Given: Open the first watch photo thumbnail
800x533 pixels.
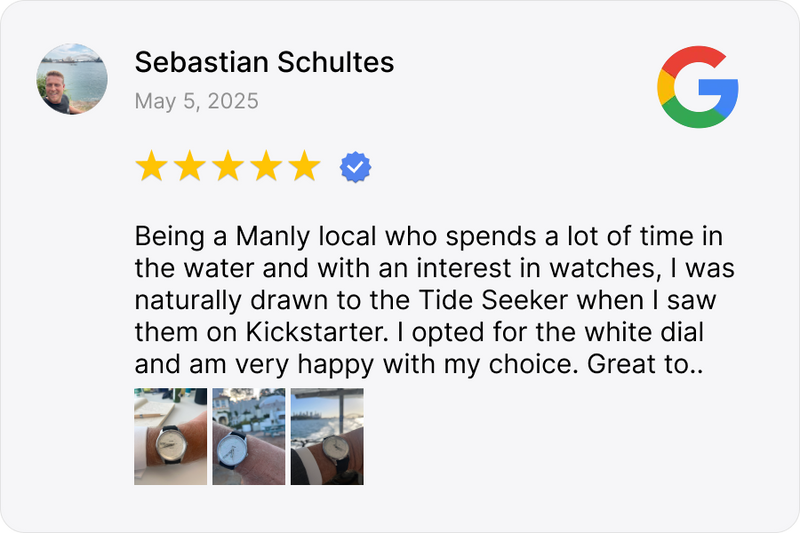Looking at the screenshot, I should click(171, 437).
